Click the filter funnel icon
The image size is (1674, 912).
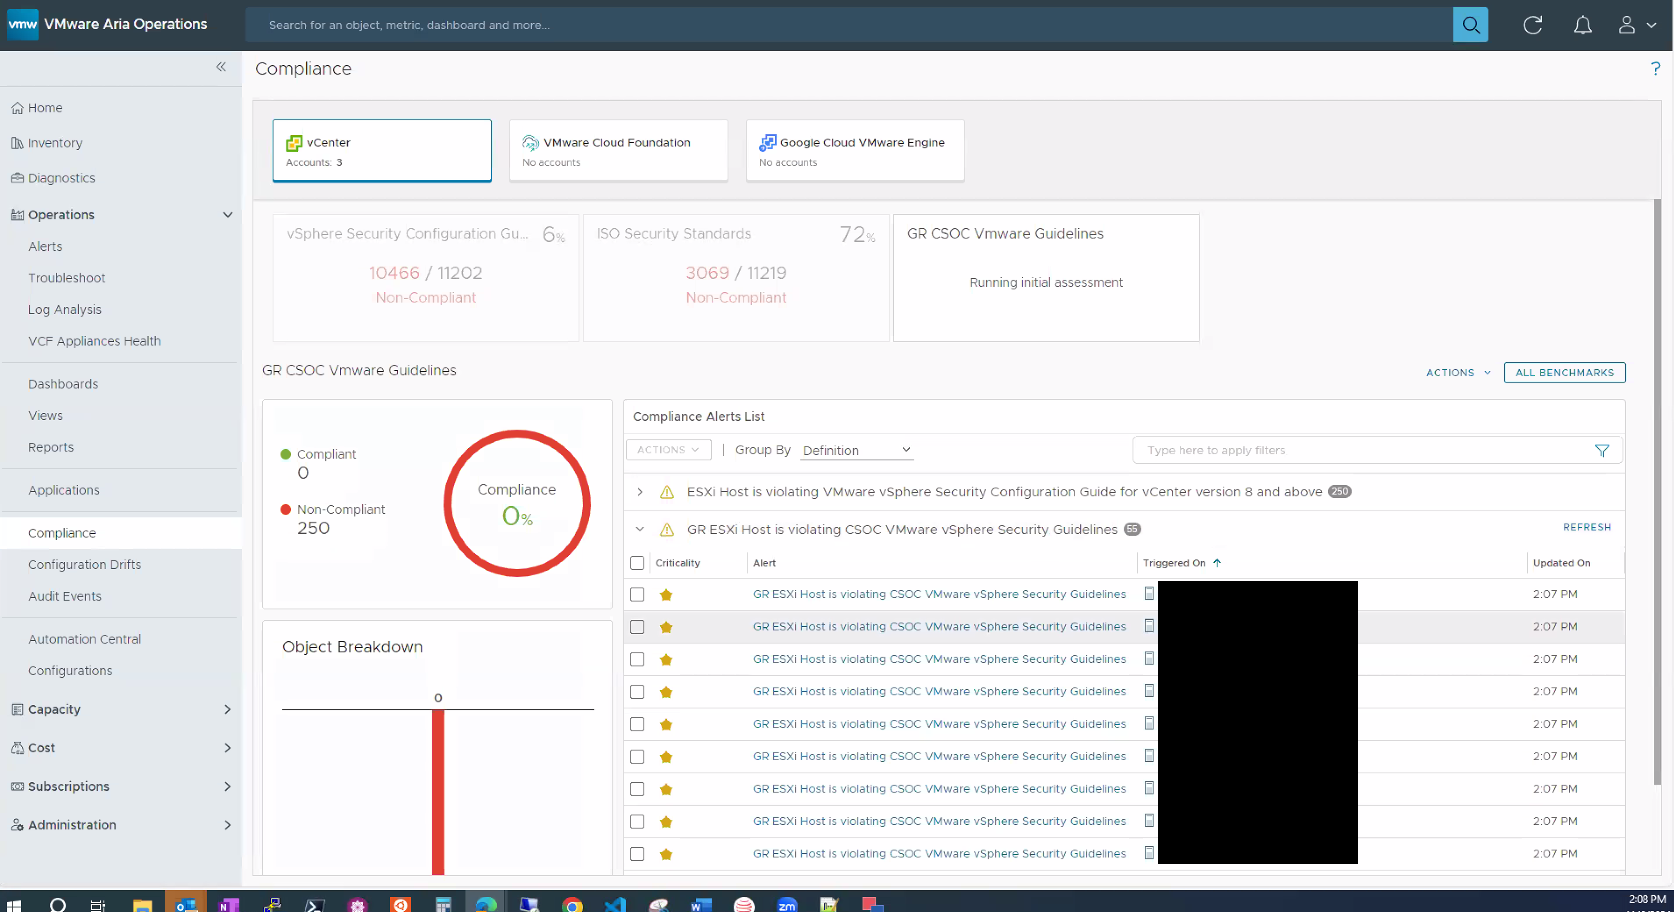1601,451
